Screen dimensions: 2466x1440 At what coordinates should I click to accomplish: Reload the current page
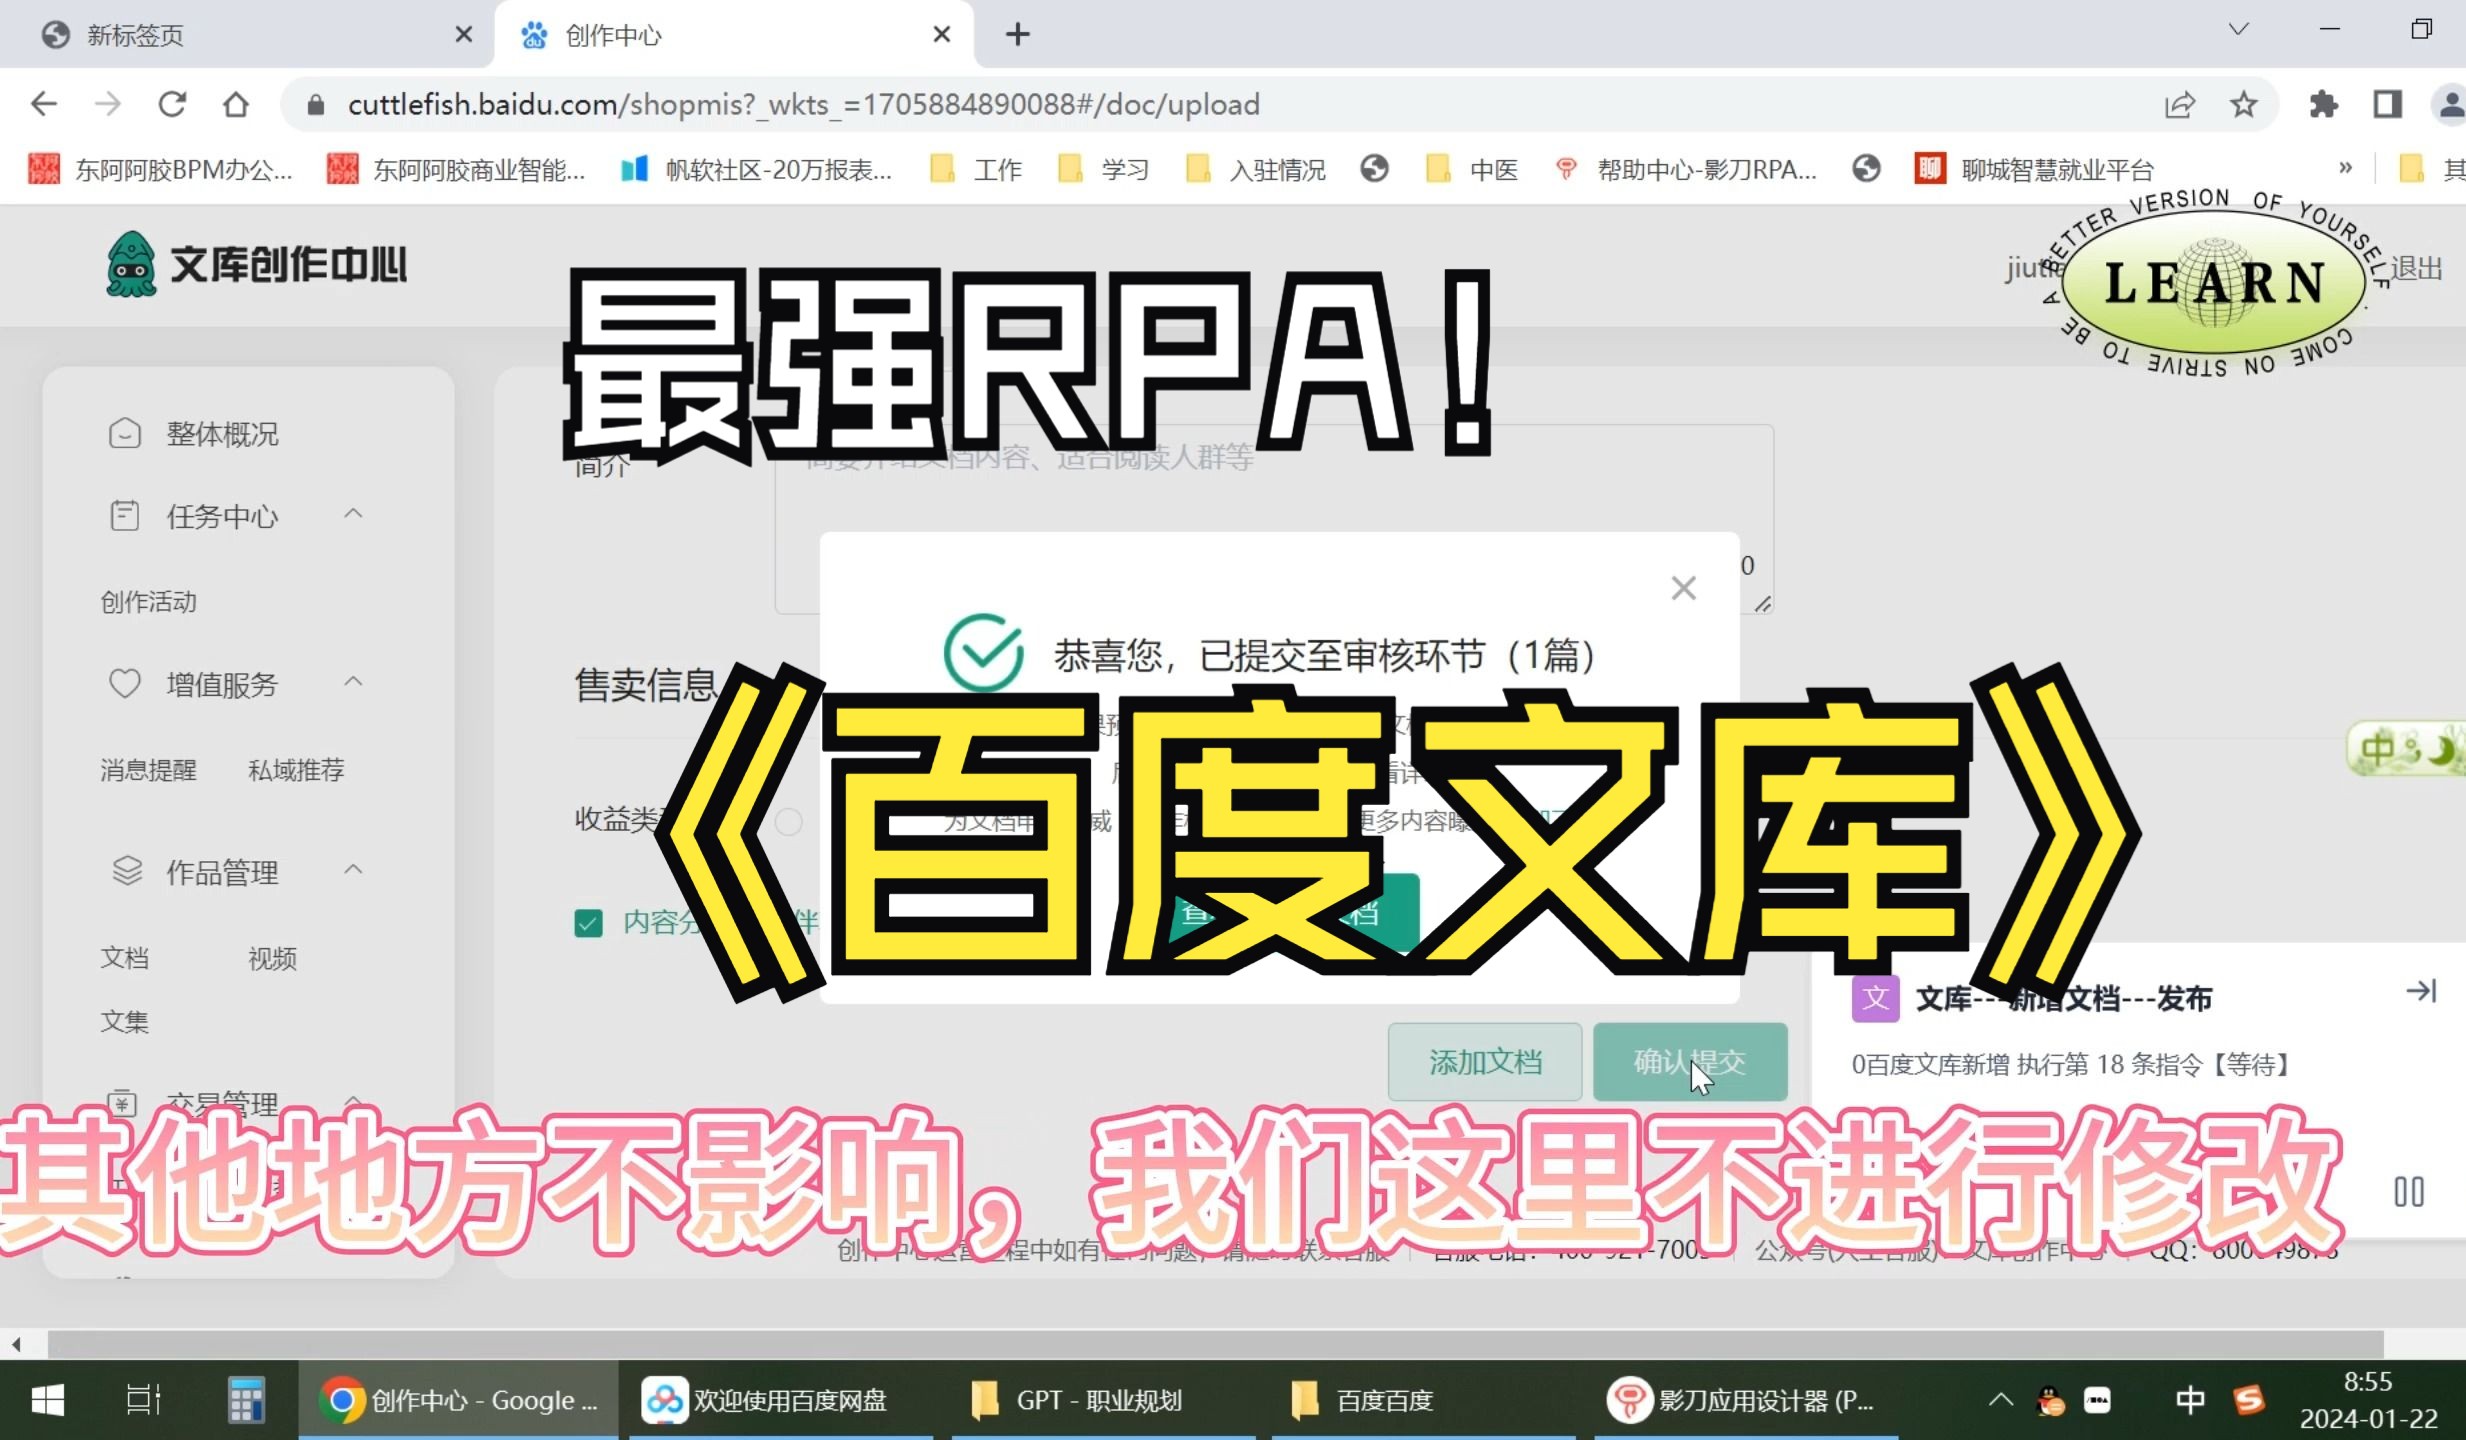click(x=172, y=104)
